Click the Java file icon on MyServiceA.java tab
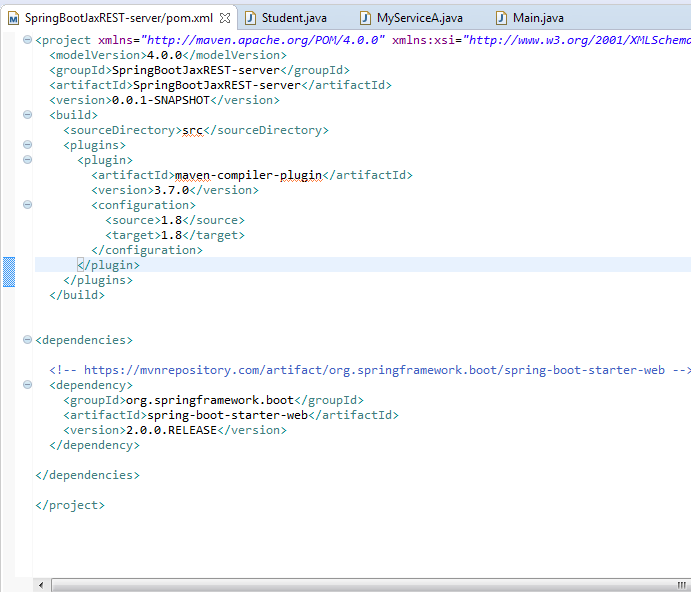This screenshot has width=691, height=592. pyautogui.click(x=365, y=18)
